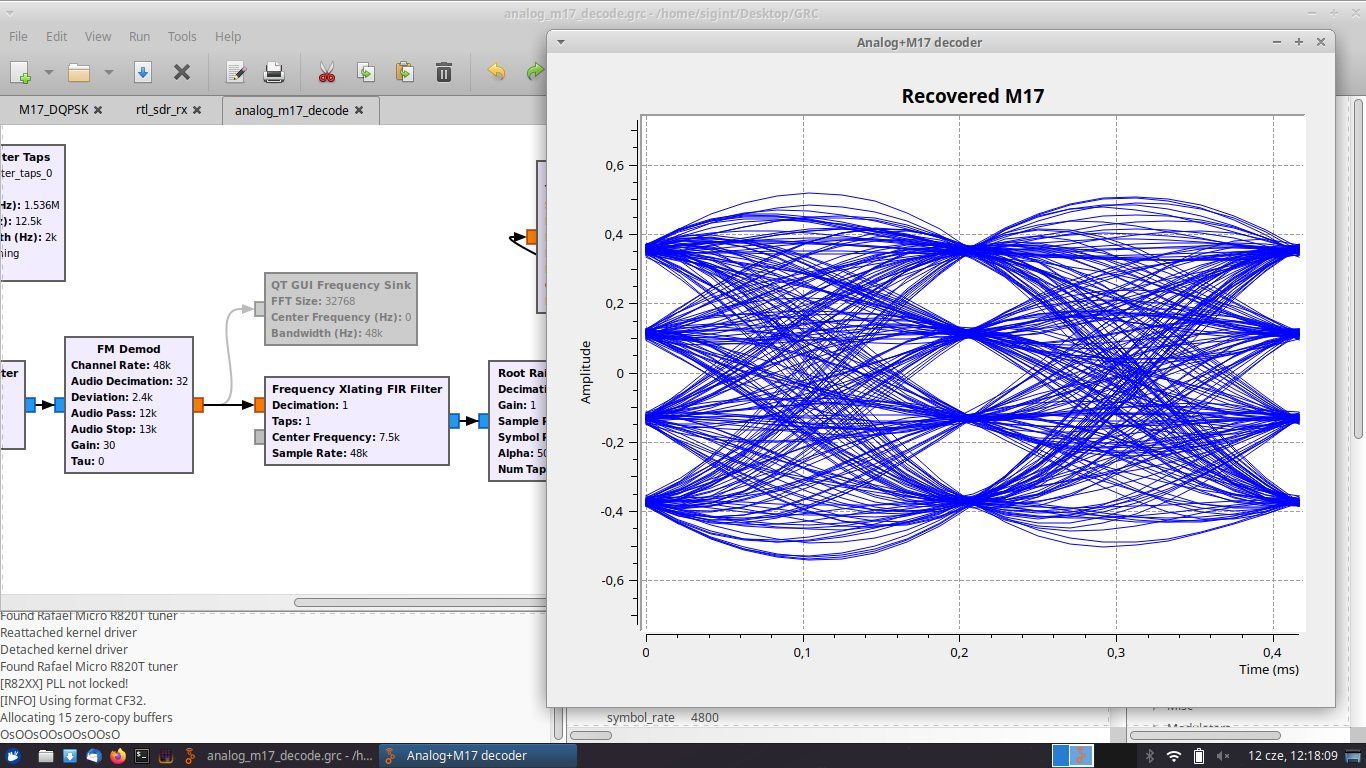Minimize the Analog+M17 decoder window
Screen dimensions: 1366x768
click(x=1277, y=42)
